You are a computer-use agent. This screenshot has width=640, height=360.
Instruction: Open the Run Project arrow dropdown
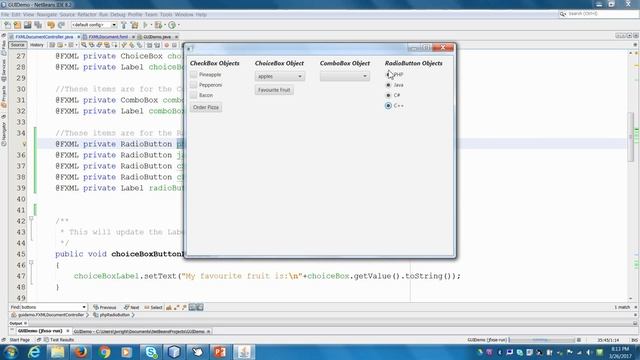tap(151, 25)
